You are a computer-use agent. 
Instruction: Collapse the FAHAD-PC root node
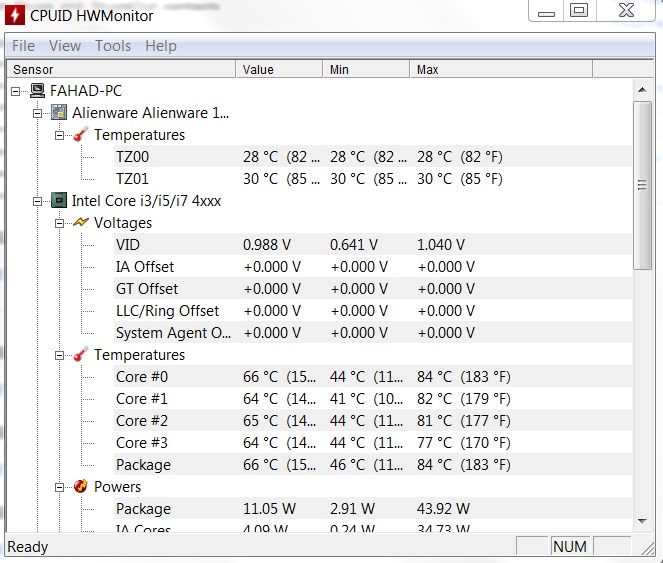[x=16, y=91]
